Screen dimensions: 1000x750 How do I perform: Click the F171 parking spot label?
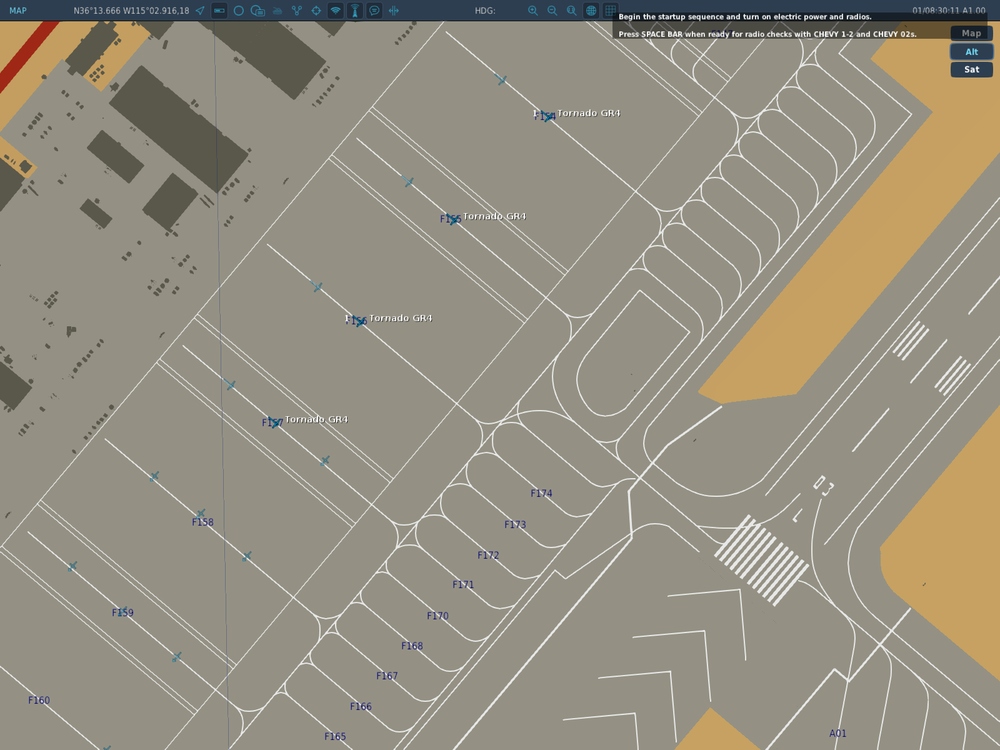tap(463, 585)
